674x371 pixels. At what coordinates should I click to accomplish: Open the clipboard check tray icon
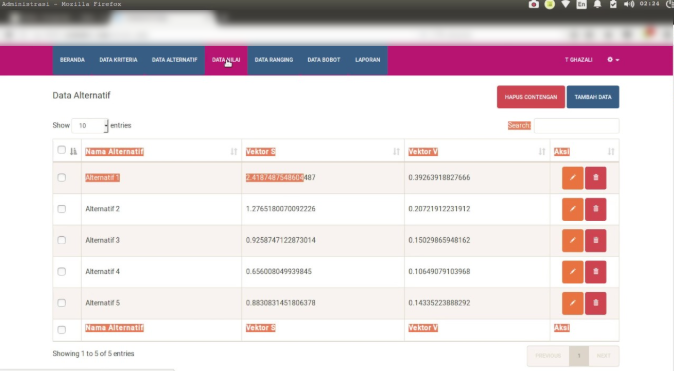pyautogui.click(x=613, y=4)
